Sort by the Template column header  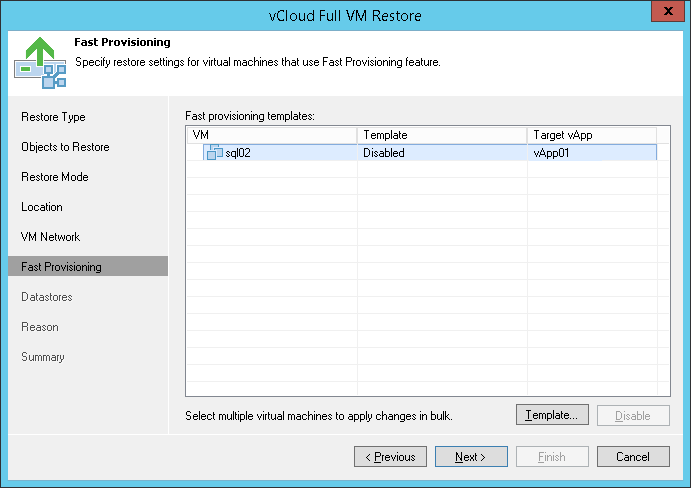point(442,135)
